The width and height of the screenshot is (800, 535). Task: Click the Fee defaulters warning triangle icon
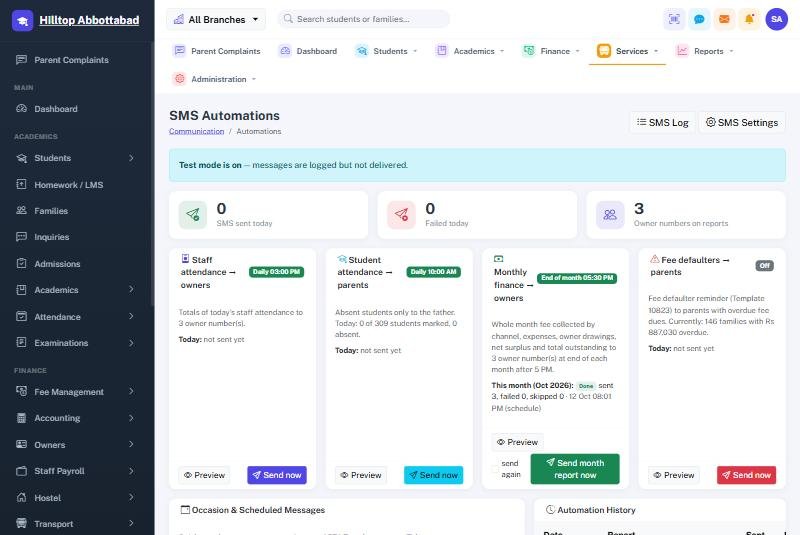[655, 259]
